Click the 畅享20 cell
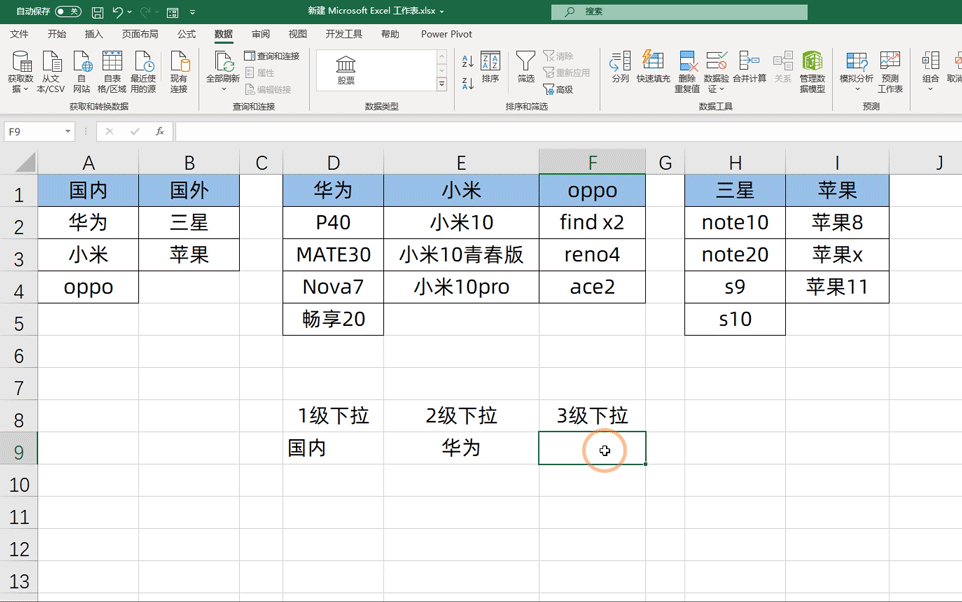The image size is (962, 602). [333, 319]
